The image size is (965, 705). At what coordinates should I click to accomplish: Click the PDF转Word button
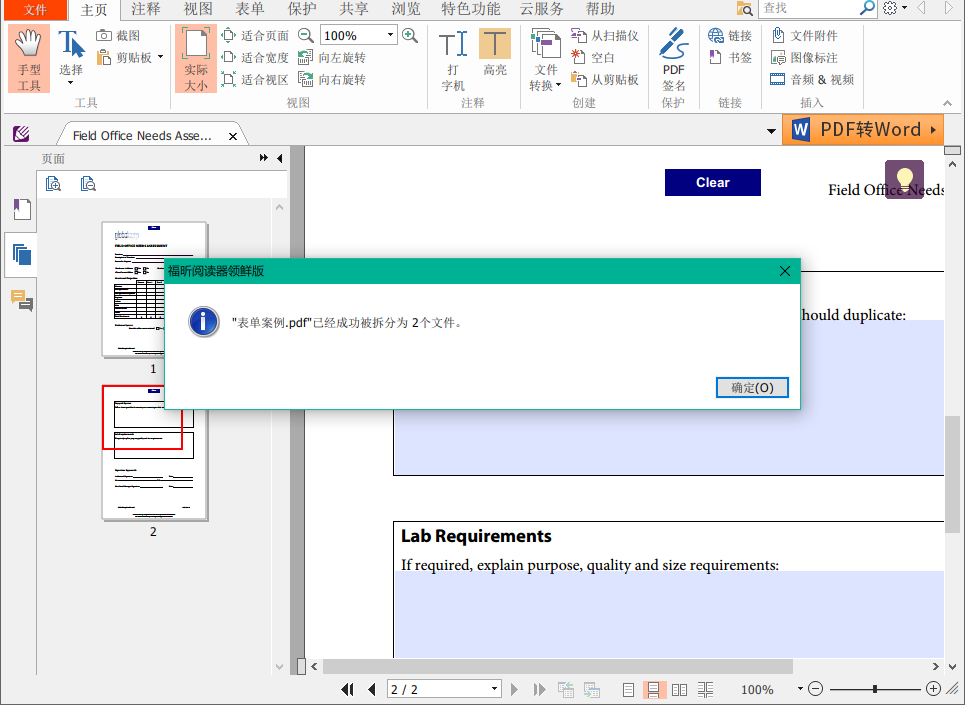862,130
